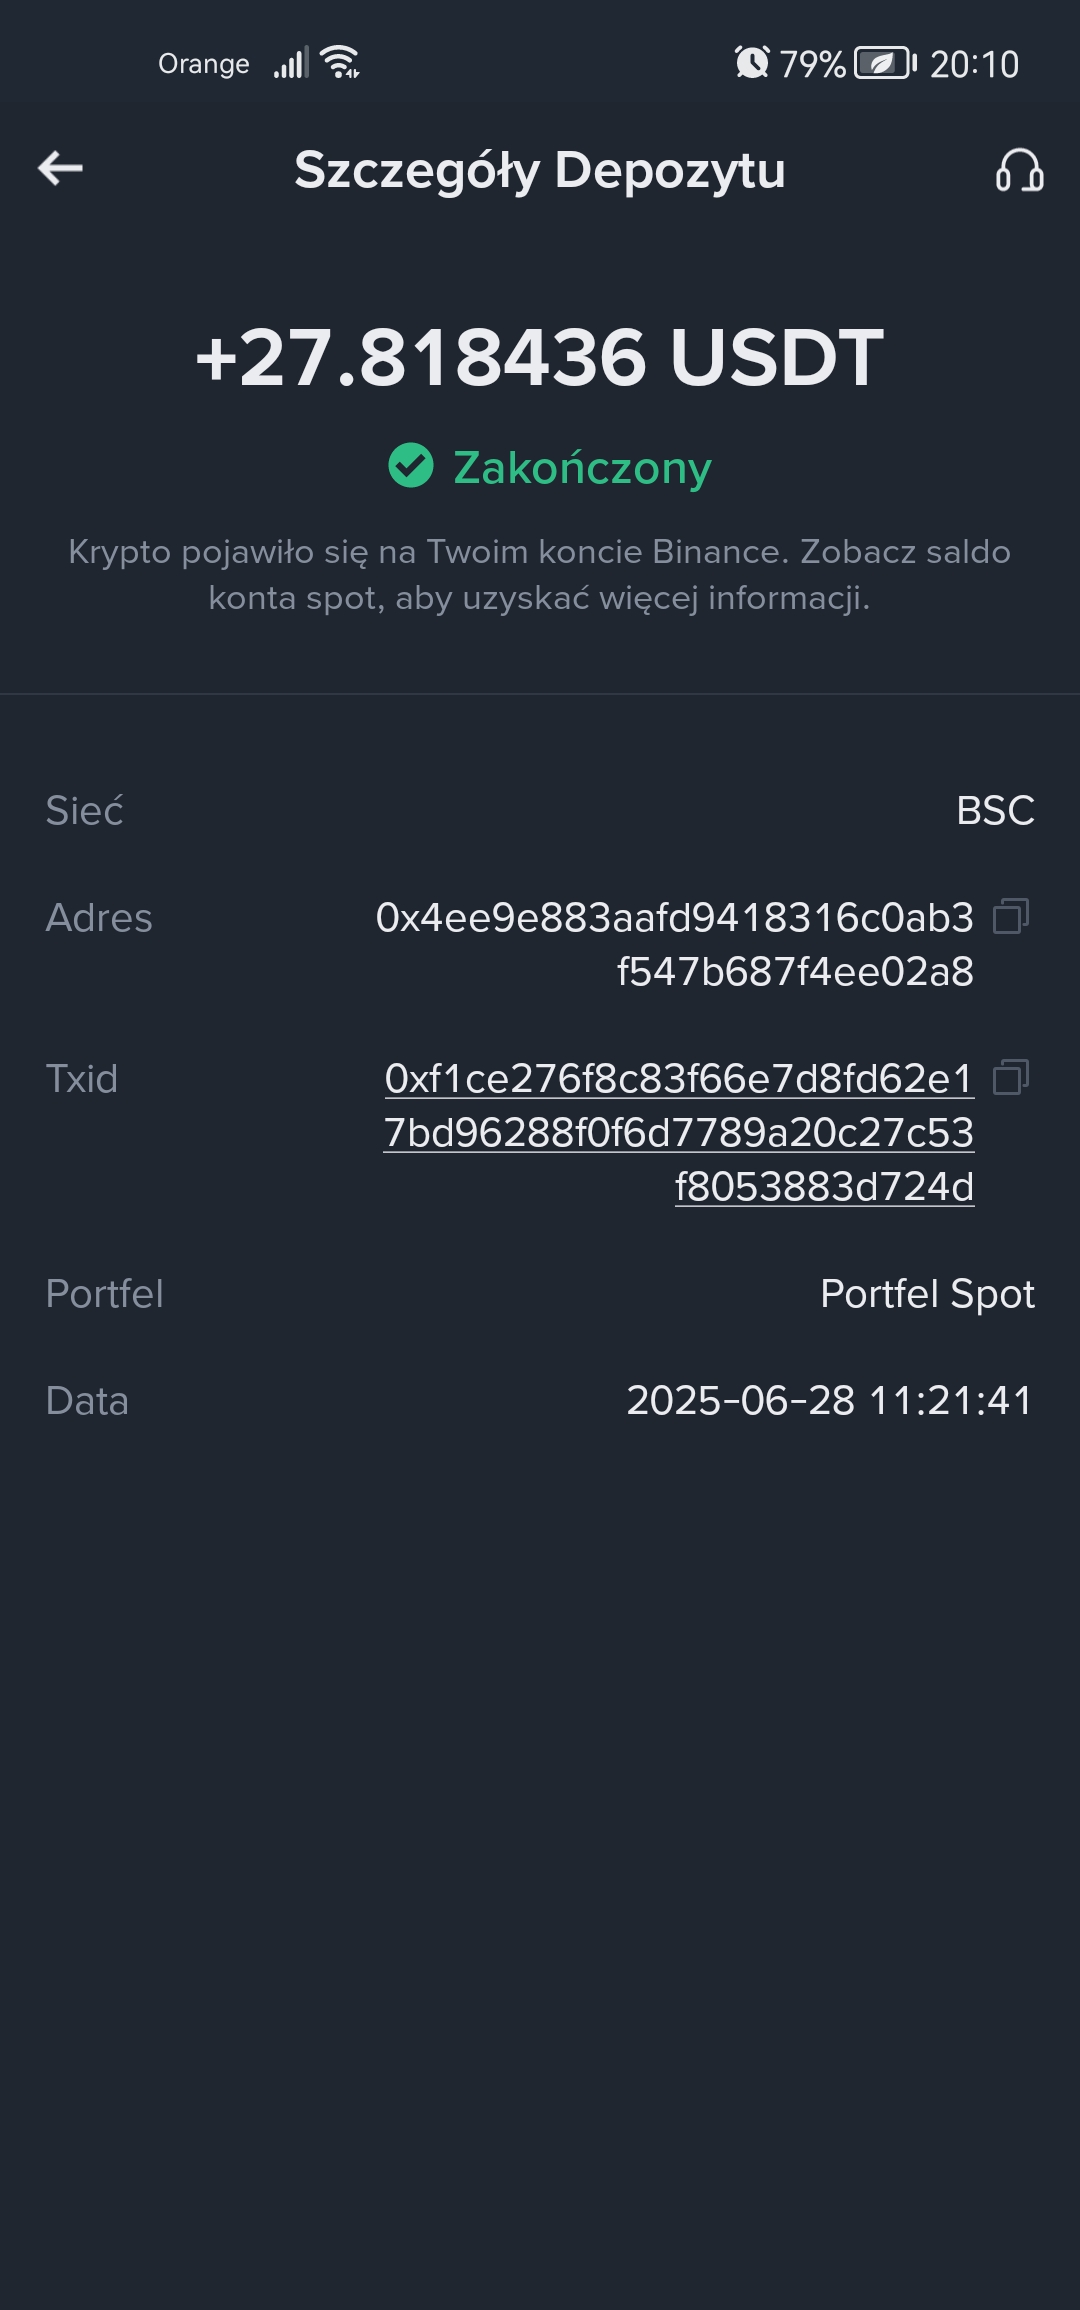Screen dimensions: 1080x2310
Task: Tap the Krypto pojawiło się description text
Action: [x=540, y=574]
